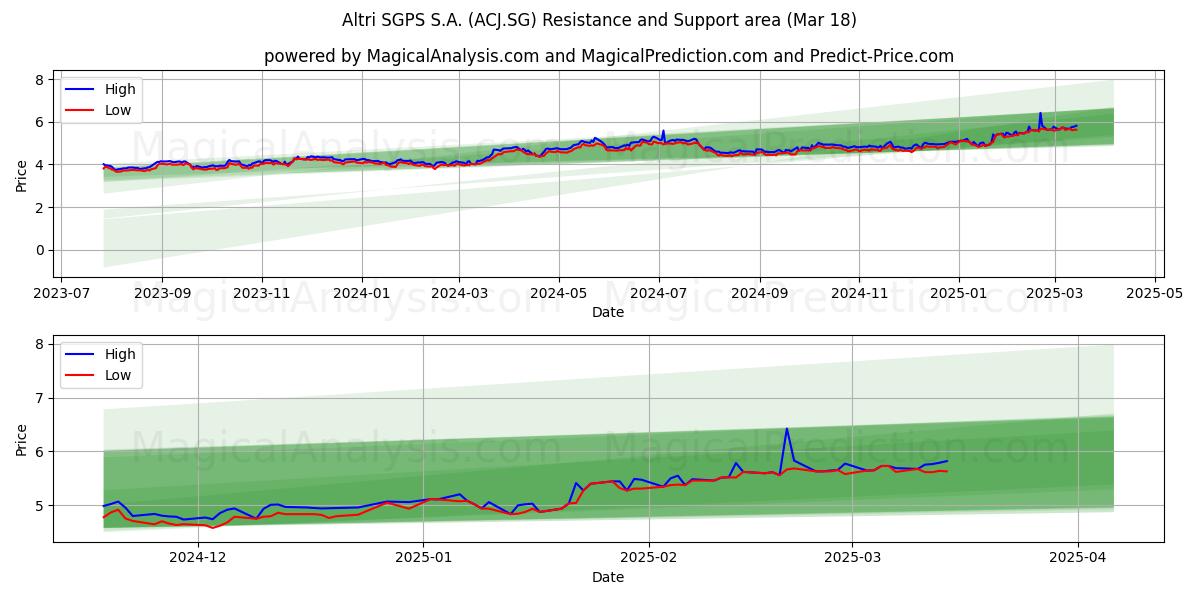
Task: Click the '2025-01' x-axis label in the top chart
Action: [959, 294]
